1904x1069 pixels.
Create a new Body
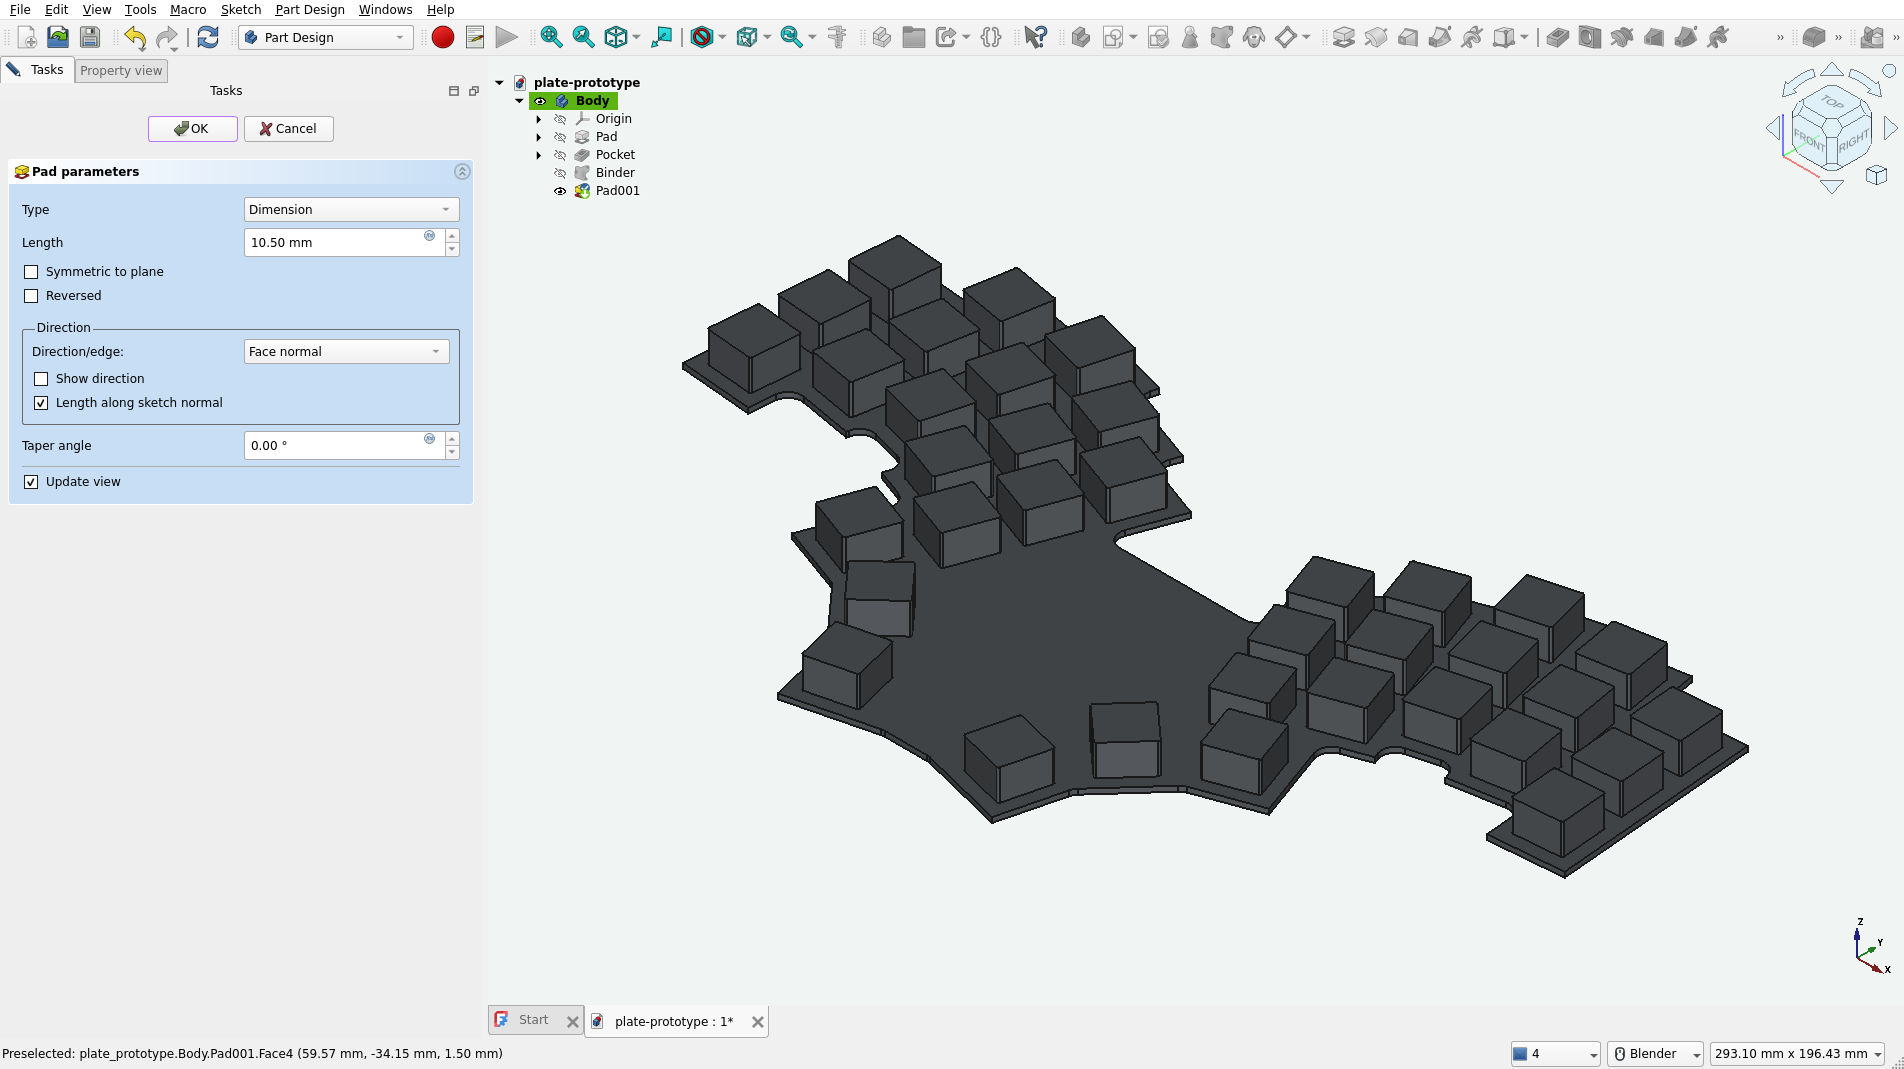tap(1080, 37)
